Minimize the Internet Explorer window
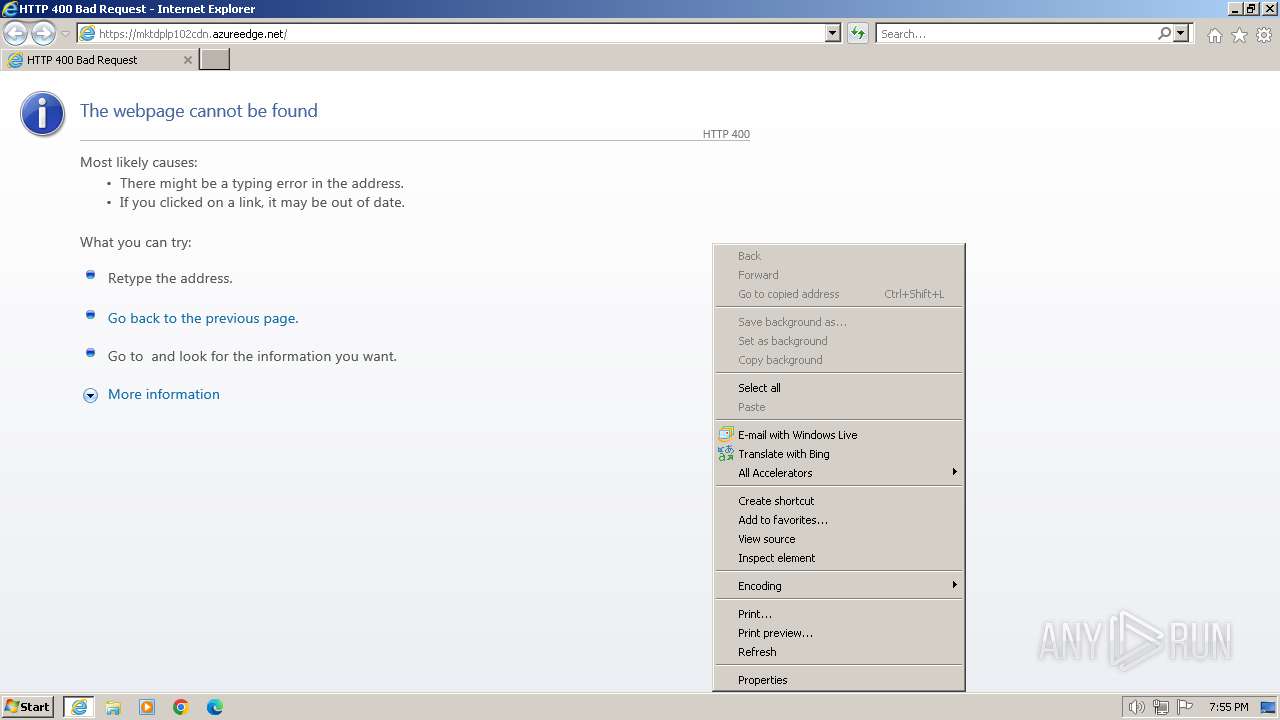 [1236, 9]
